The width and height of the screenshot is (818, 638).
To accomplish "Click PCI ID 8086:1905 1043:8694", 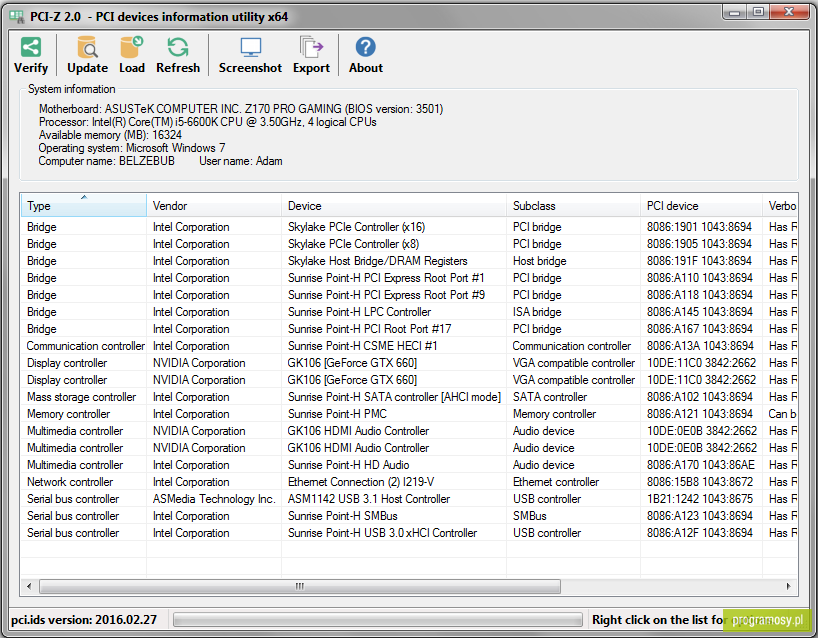I will (700, 244).
